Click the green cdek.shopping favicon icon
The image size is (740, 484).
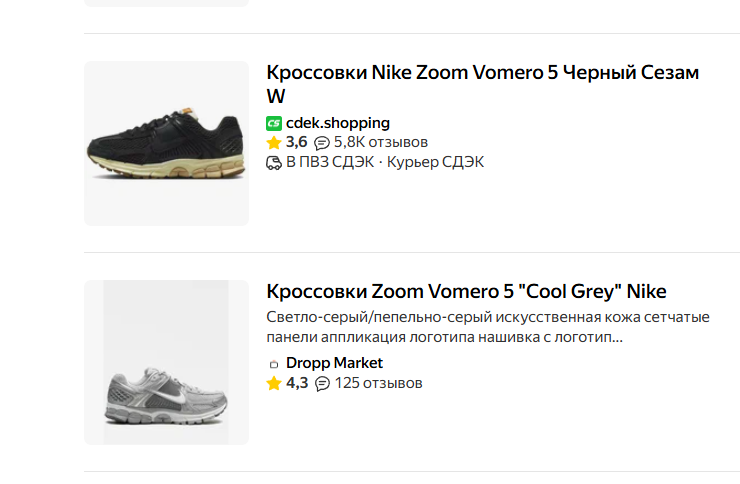click(274, 123)
